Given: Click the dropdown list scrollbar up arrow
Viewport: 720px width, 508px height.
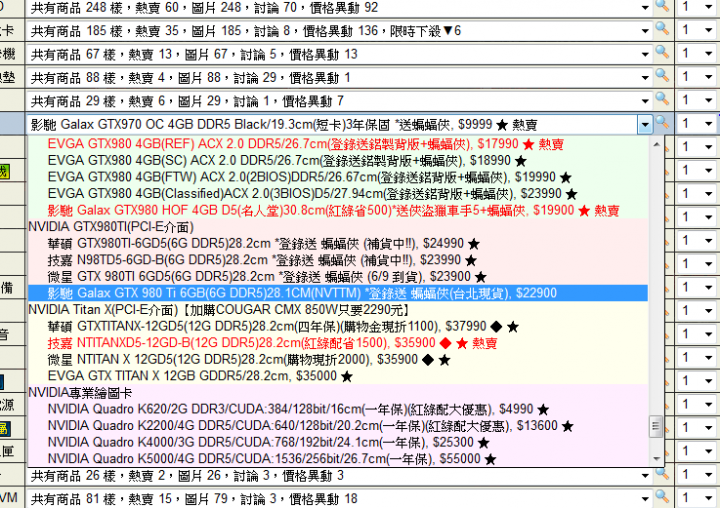Looking at the screenshot, I should pyautogui.click(x=656, y=144).
